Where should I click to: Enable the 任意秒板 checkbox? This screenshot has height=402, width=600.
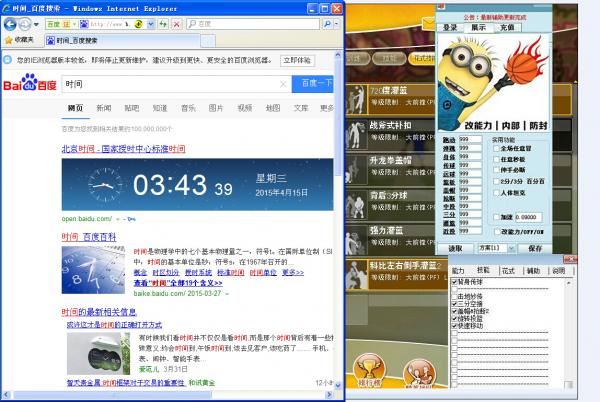pyautogui.click(x=496, y=159)
